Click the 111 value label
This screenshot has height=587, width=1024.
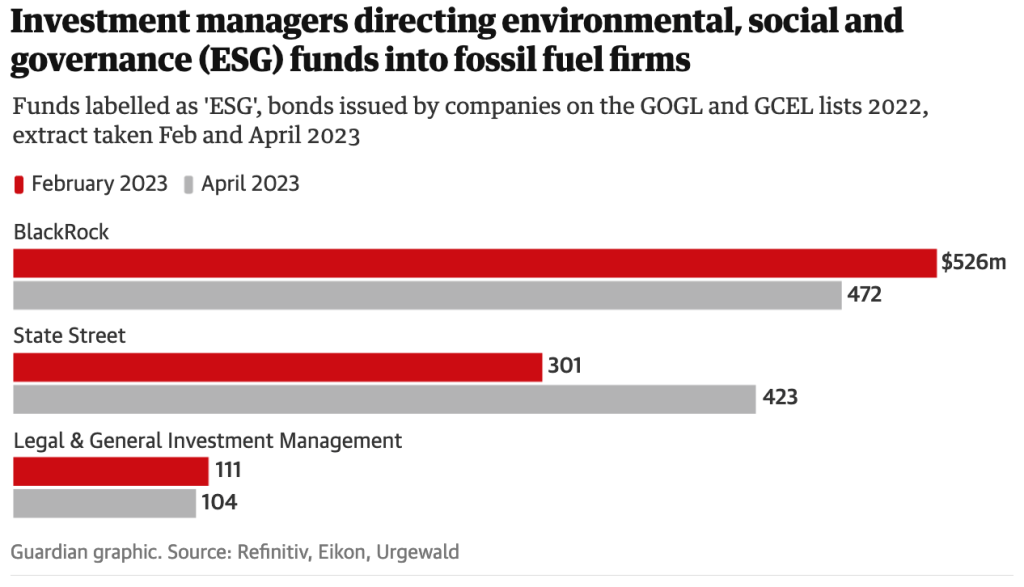pyautogui.click(x=228, y=471)
